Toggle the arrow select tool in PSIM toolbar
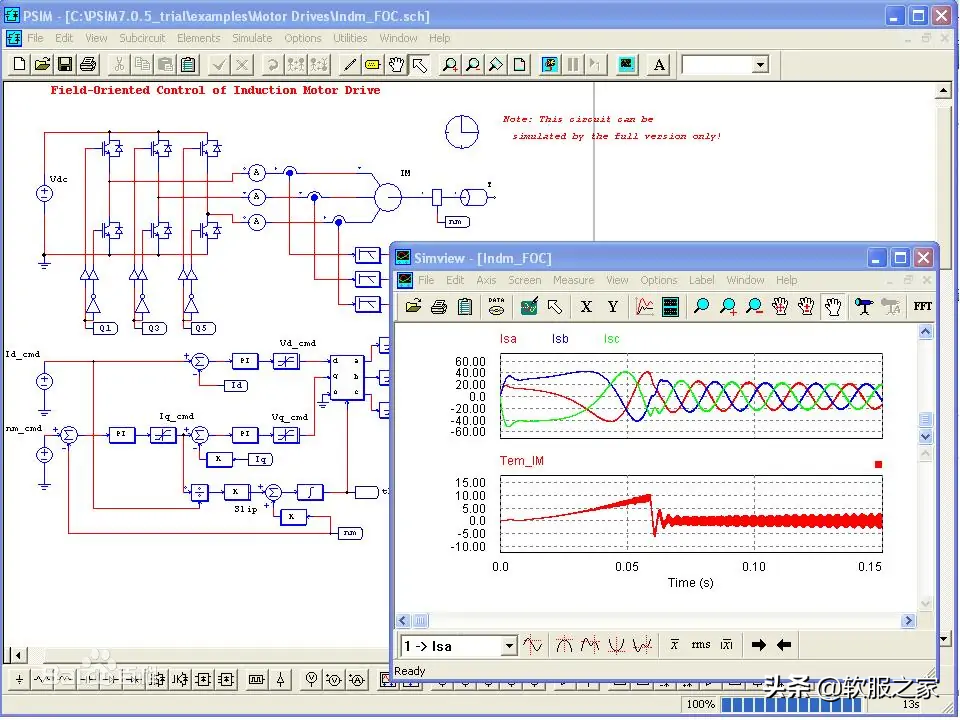Screen dimensions: 960x720 pos(420,65)
